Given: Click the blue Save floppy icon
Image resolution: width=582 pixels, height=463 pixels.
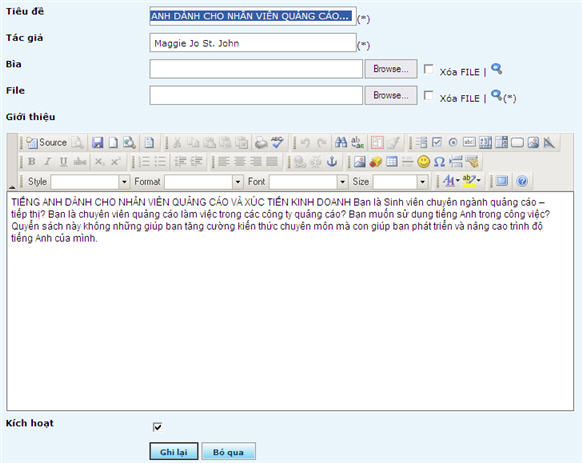Looking at the screenshot, I should 97,143.
